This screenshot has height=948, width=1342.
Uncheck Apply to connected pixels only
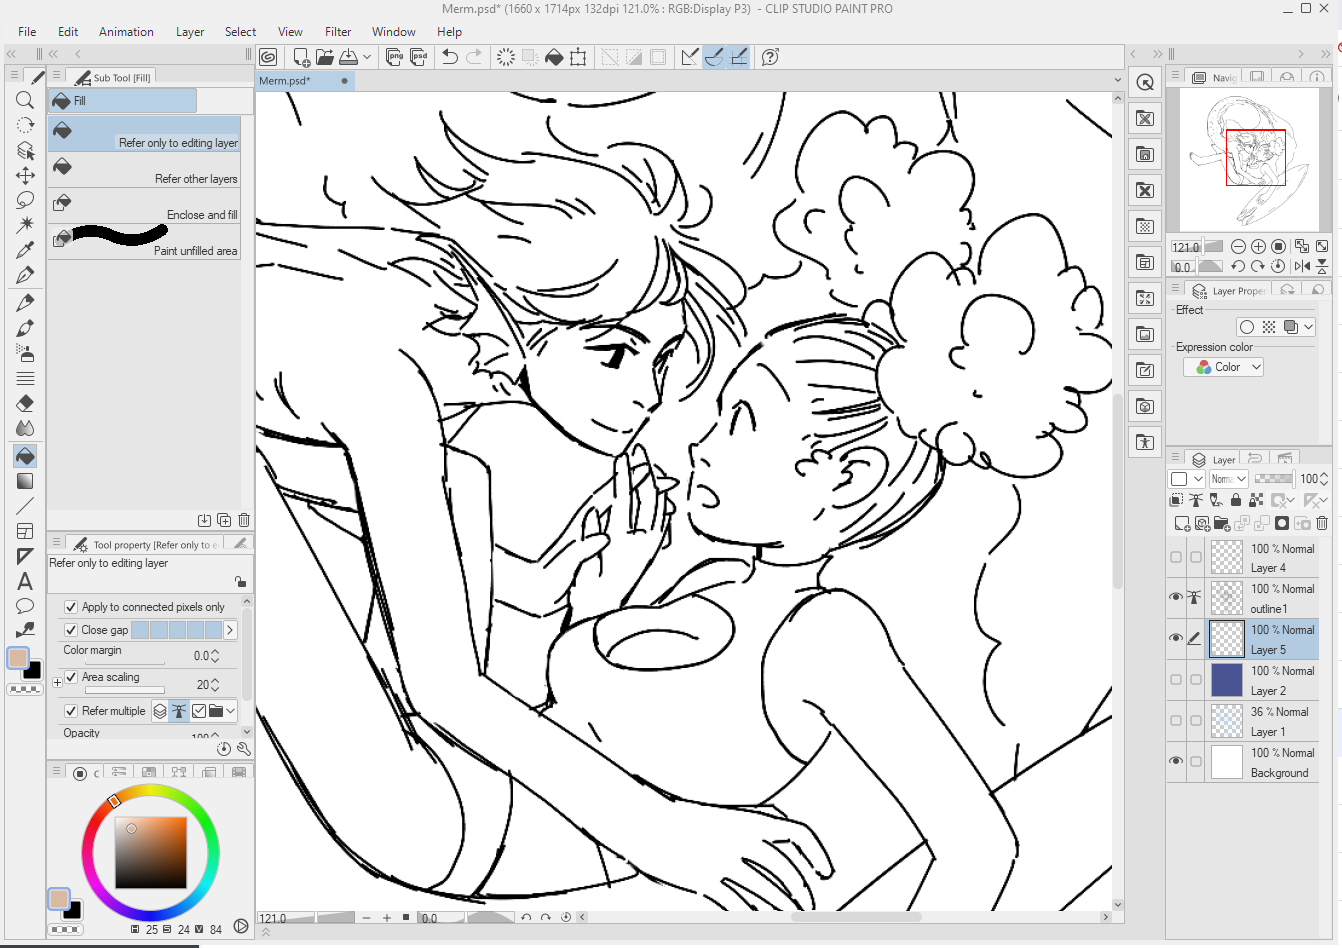(x=71, y=607)
